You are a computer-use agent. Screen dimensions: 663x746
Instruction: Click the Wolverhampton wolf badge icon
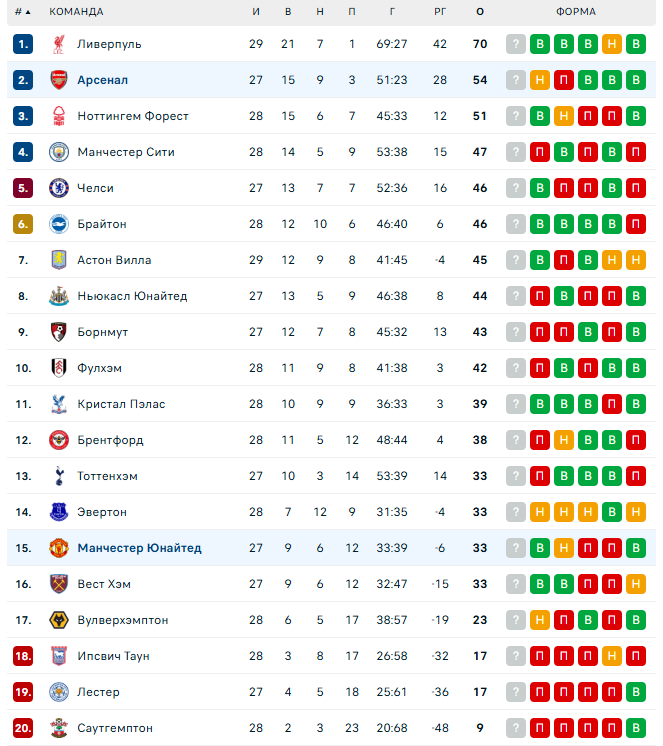tap(58, 620)
